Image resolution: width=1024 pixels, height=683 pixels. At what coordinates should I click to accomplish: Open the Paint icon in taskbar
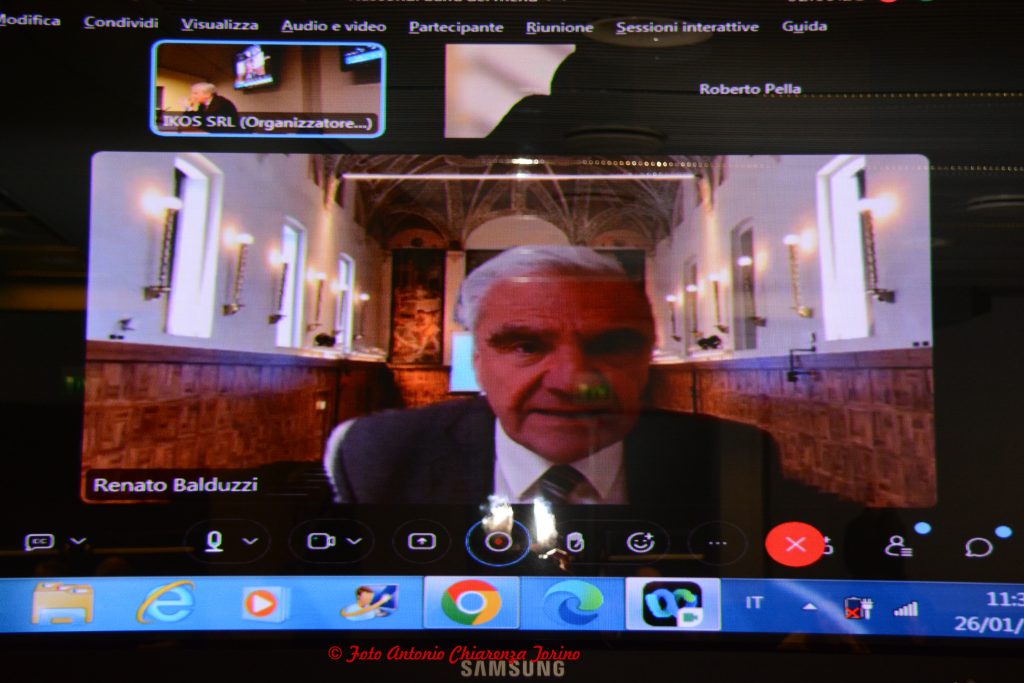click(368, 603)
